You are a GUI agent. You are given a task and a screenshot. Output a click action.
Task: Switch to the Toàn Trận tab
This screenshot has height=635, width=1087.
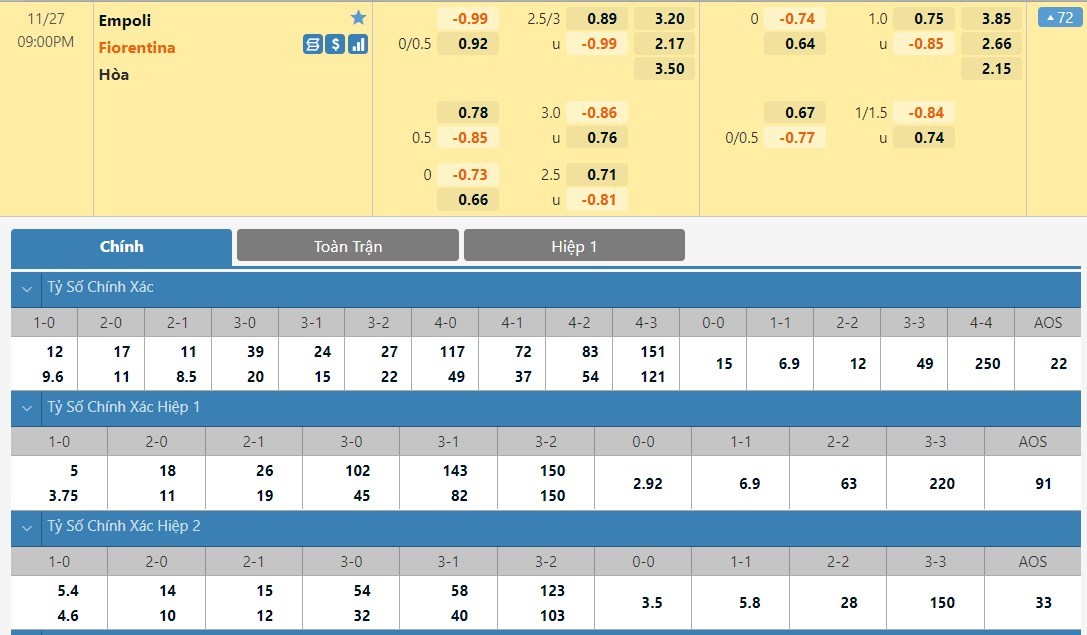click(x=347, y=246)
